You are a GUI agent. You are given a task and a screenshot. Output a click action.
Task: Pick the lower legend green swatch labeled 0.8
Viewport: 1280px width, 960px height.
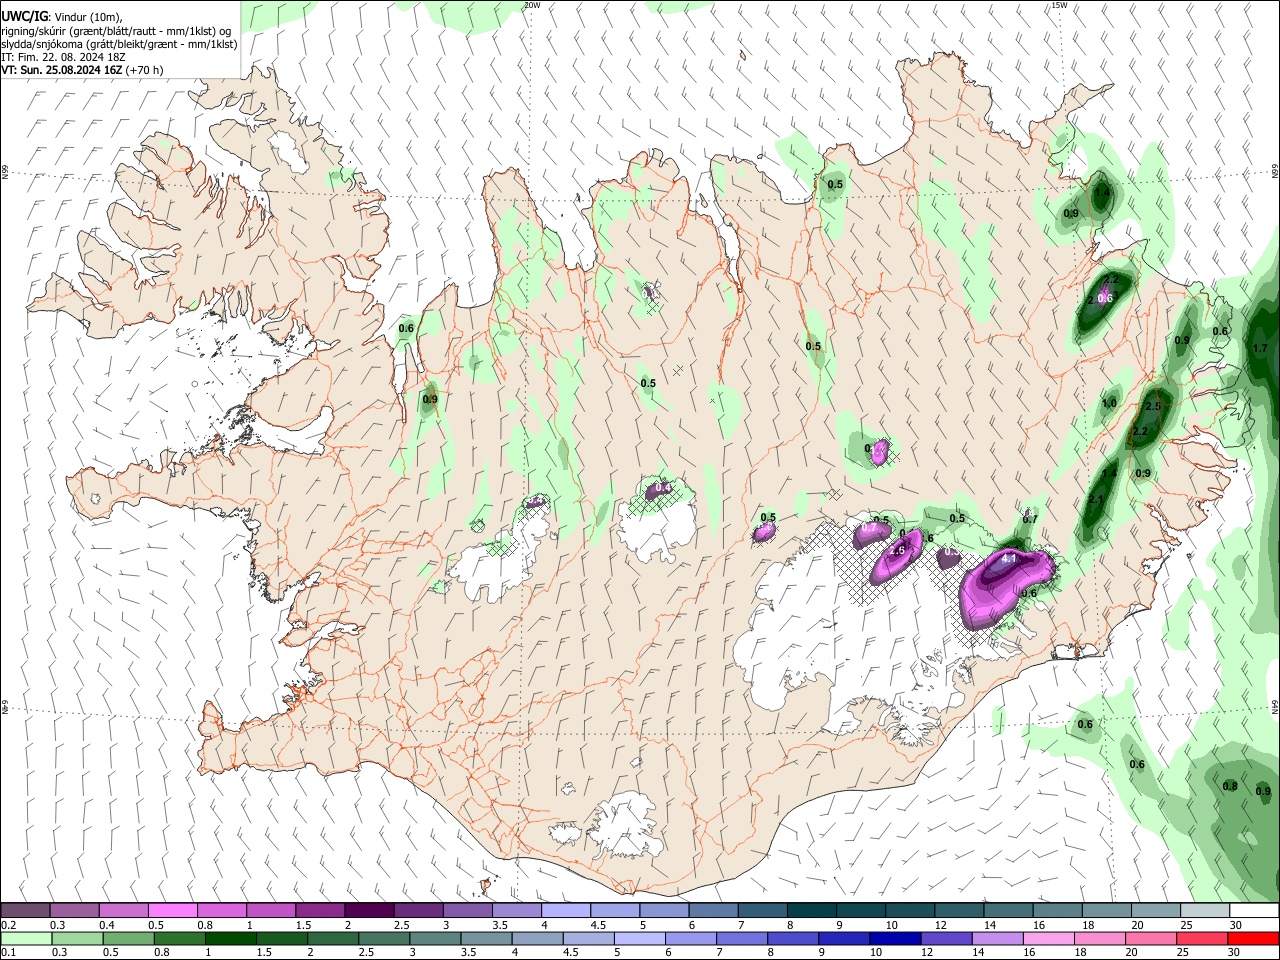point(180,939)
